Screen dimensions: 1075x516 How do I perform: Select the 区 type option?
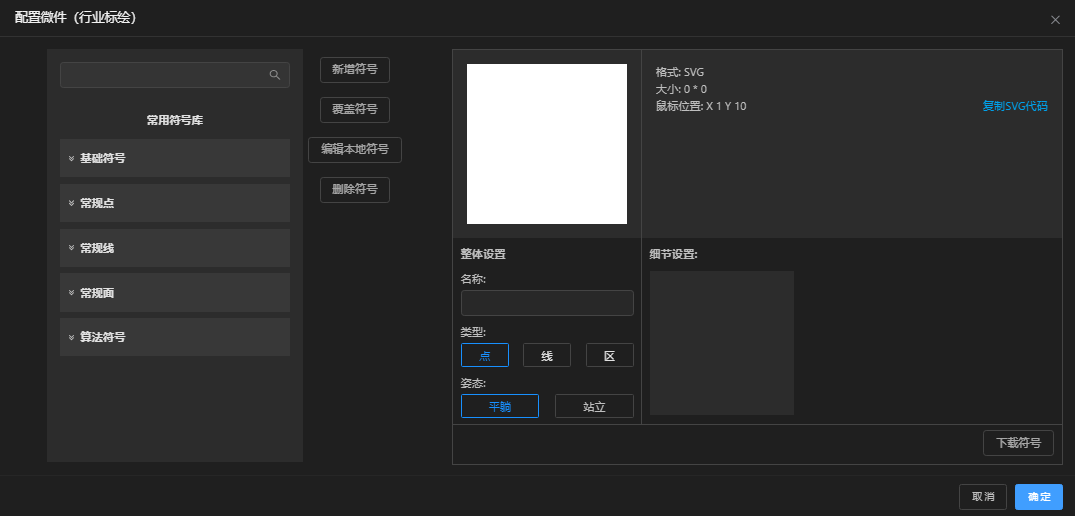[x=609, y=355]
